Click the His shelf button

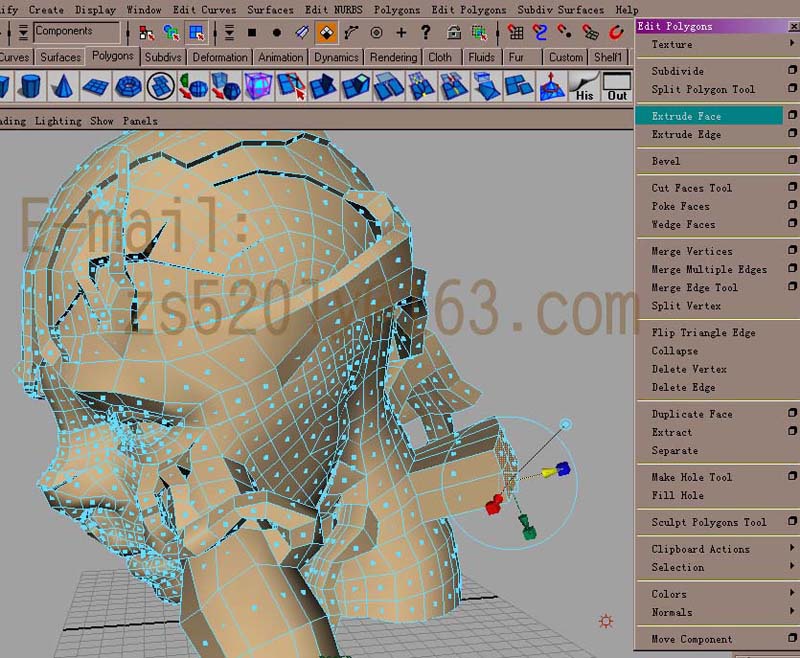point(584,86)
